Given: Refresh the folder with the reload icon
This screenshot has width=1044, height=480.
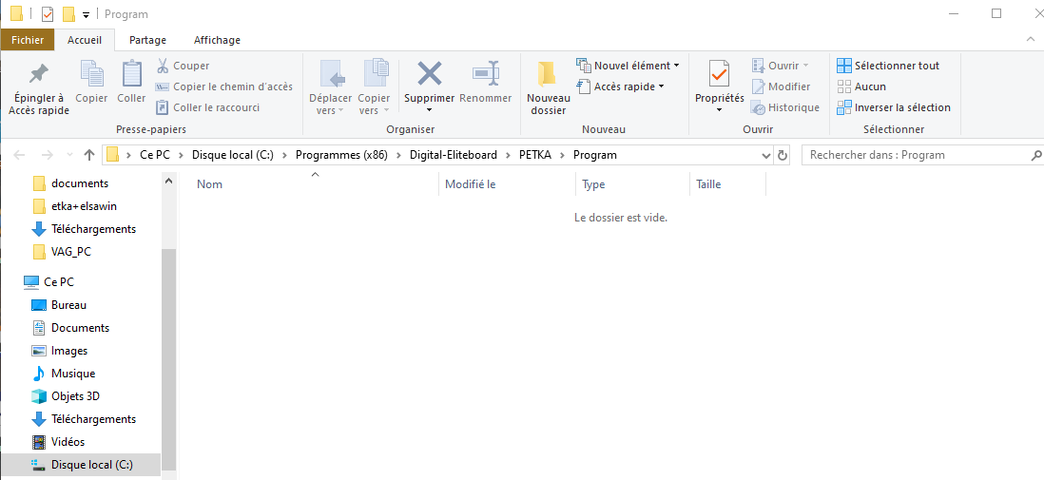Looking at the screenshot, I should (782, 155).
